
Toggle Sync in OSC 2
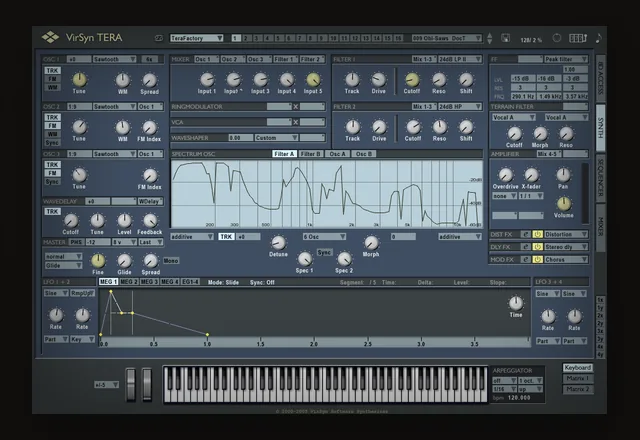click(52, 143)
